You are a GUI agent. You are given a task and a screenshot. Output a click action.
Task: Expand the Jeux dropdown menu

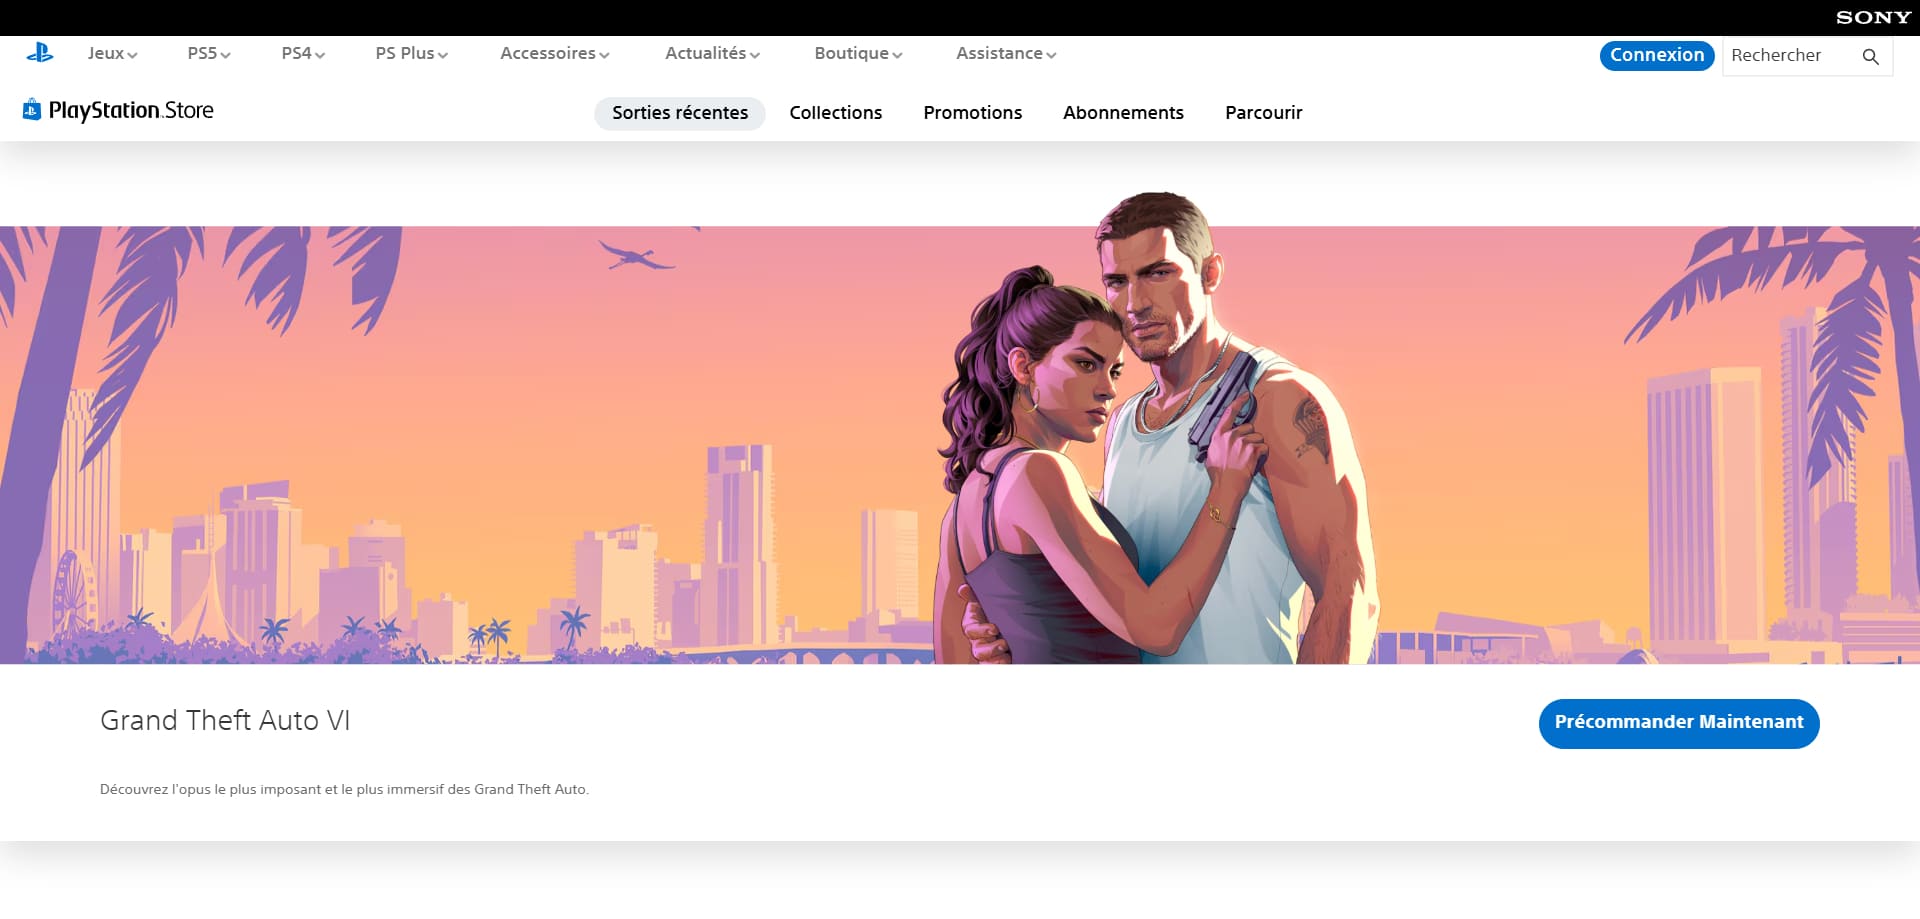click(x=112, y=54)
